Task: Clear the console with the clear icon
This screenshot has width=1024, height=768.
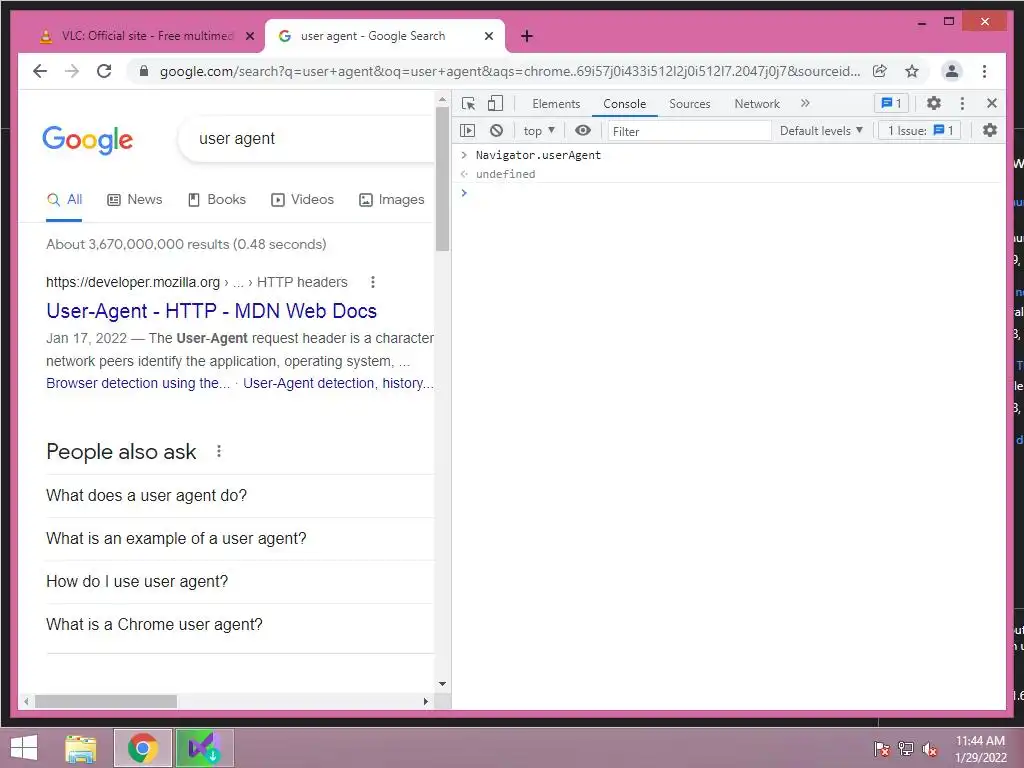Action: click(496, 131)
